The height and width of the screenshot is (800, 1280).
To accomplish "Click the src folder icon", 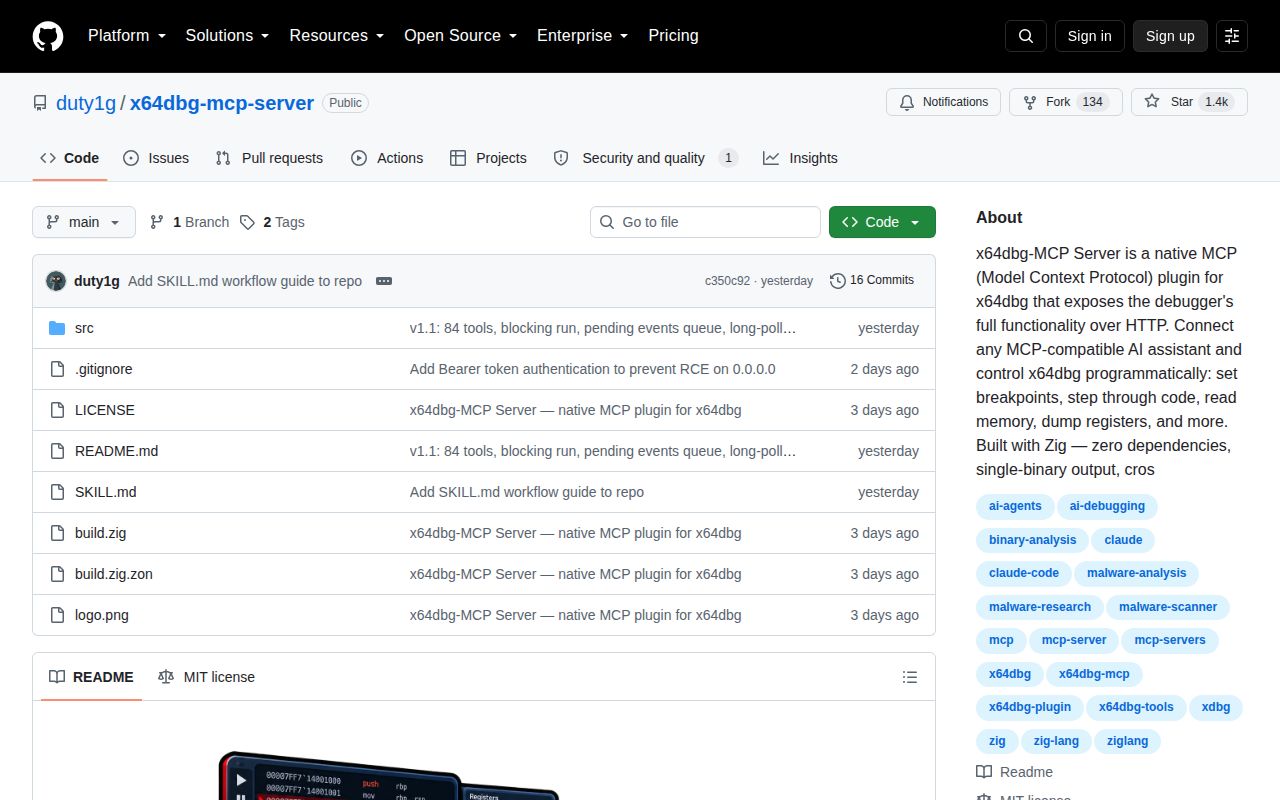I will click(57, 328).
